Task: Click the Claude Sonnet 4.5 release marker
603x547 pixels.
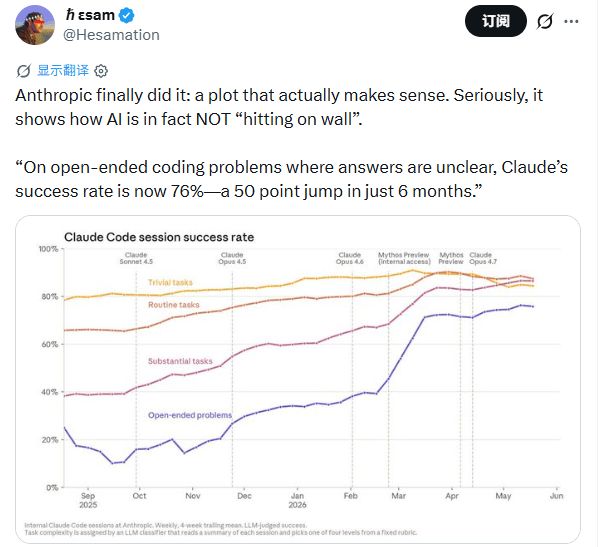Action: (x=136, y=258)
